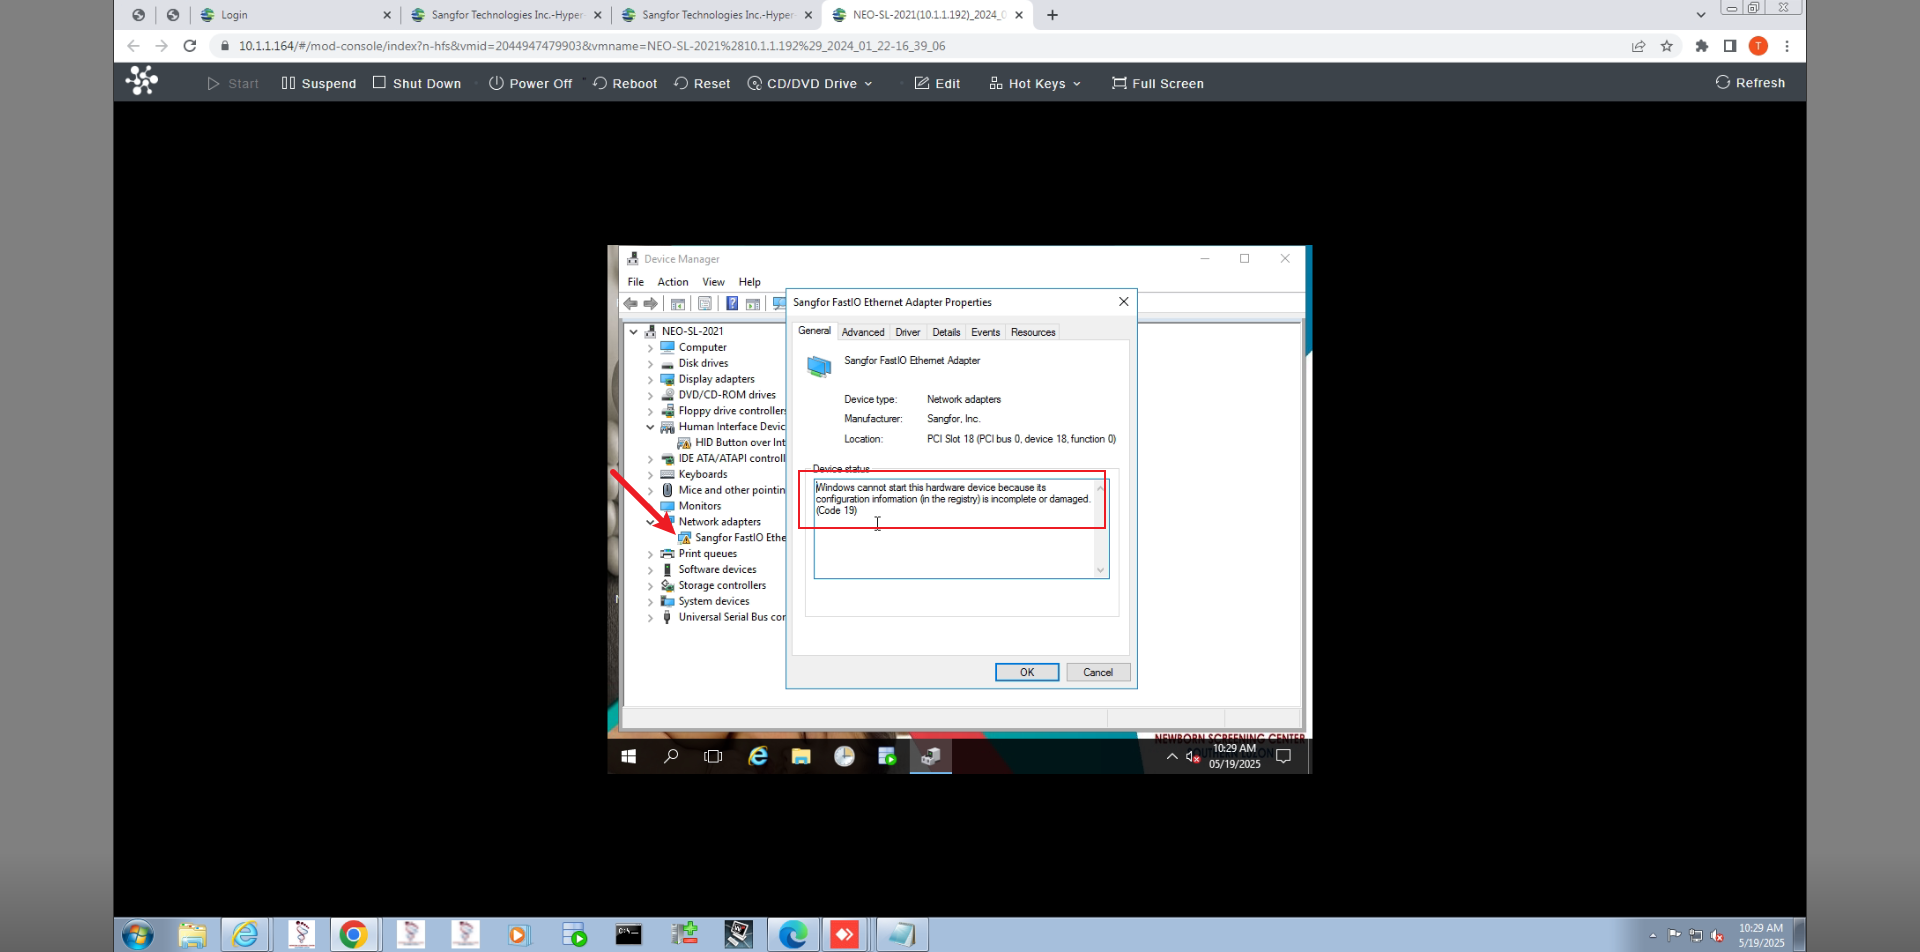The height and width of the screenshot is (952, 1920).
Task: Toggle the Chrome side panel icon
Action: (x=1730, y=46)
